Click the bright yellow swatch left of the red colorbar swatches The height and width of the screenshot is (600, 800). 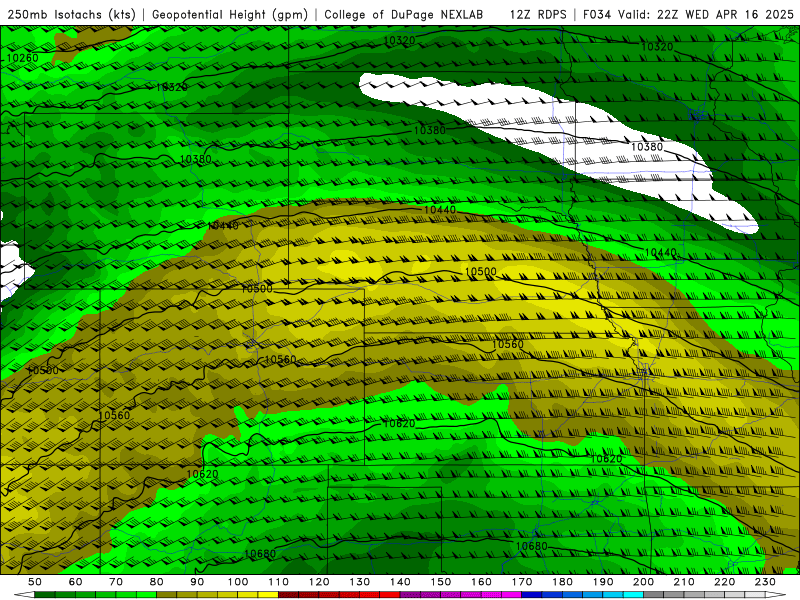pos(268,595)
